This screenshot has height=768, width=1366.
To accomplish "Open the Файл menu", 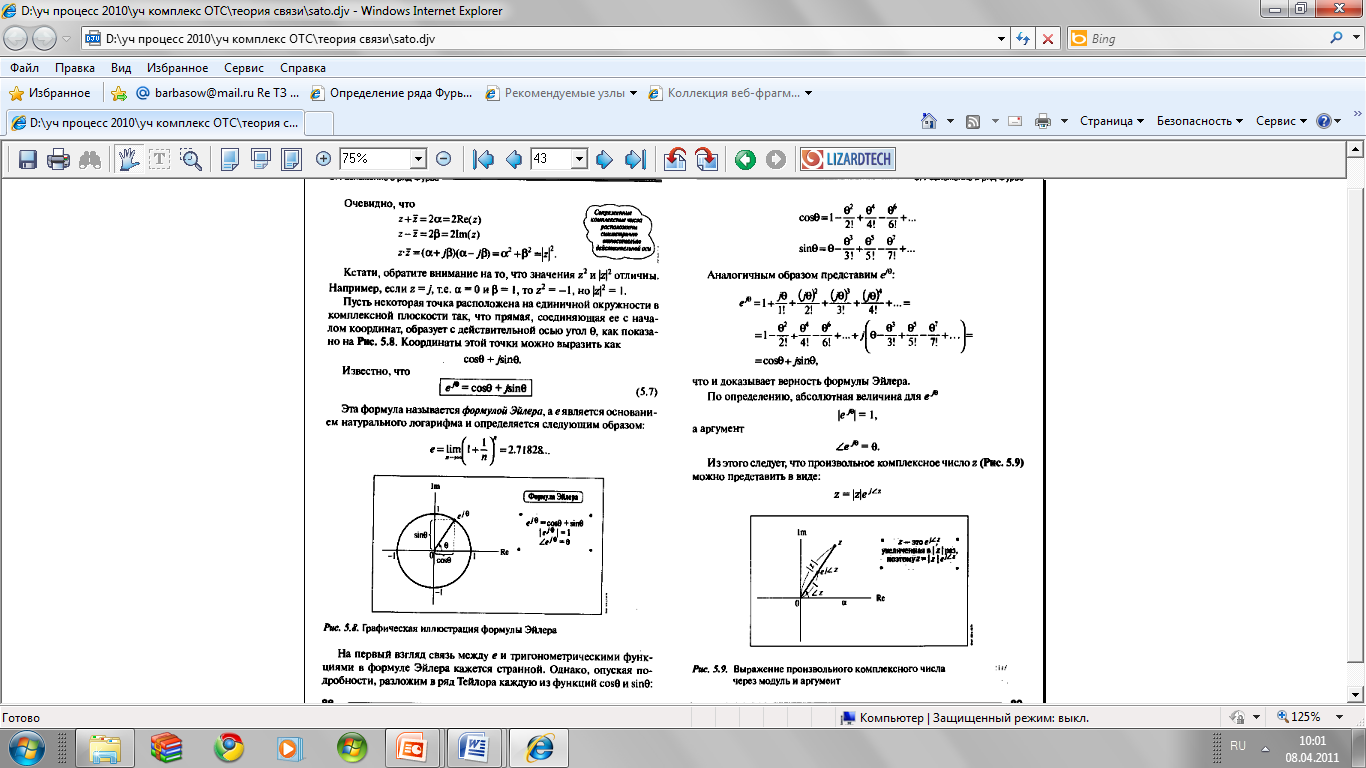I will (x=25, y=68).
